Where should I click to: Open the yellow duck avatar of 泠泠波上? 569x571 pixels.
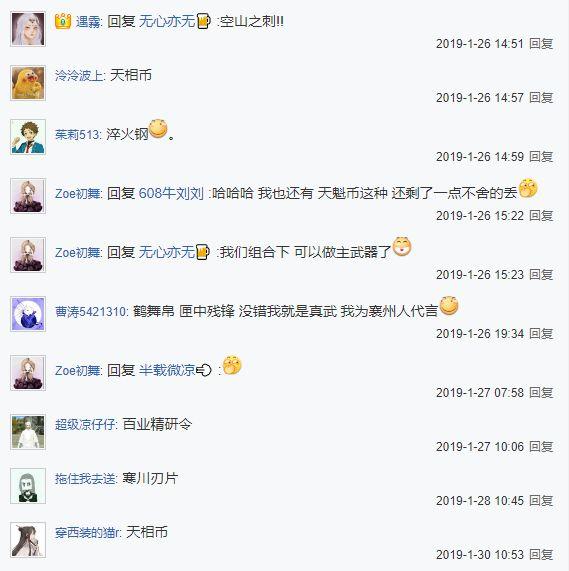pyautogui.click(x=28, y=83)
